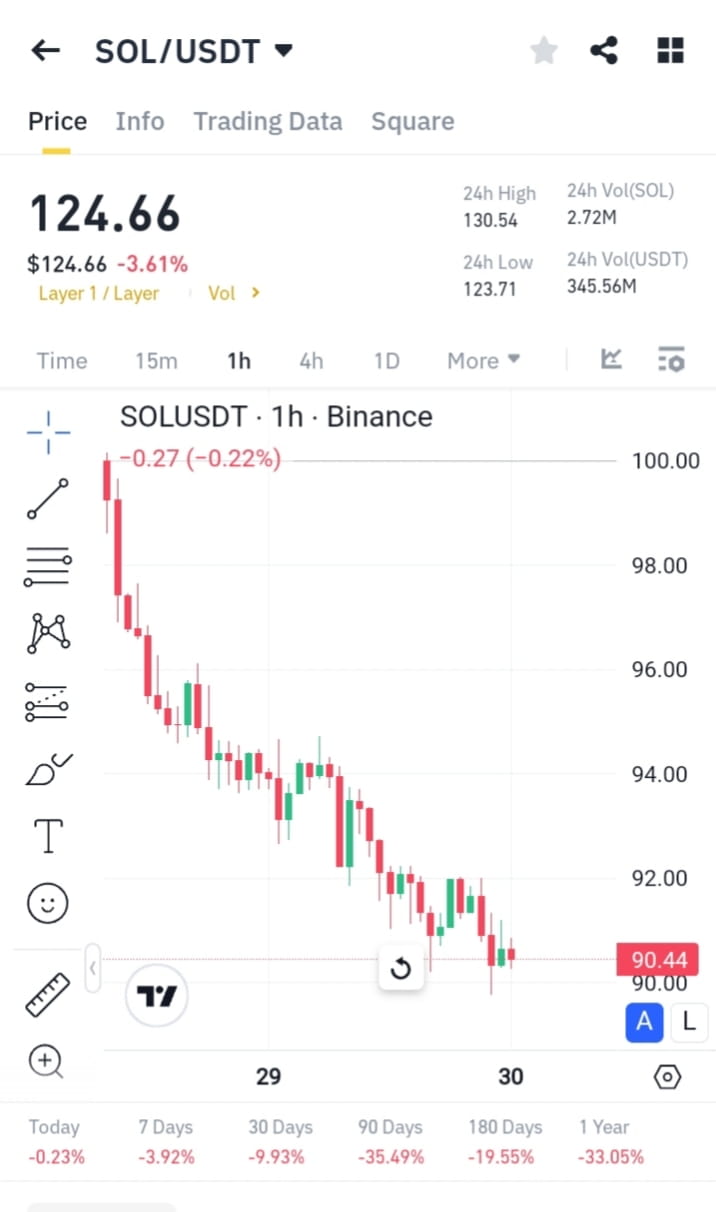Select the 4h timeframe

311,360
